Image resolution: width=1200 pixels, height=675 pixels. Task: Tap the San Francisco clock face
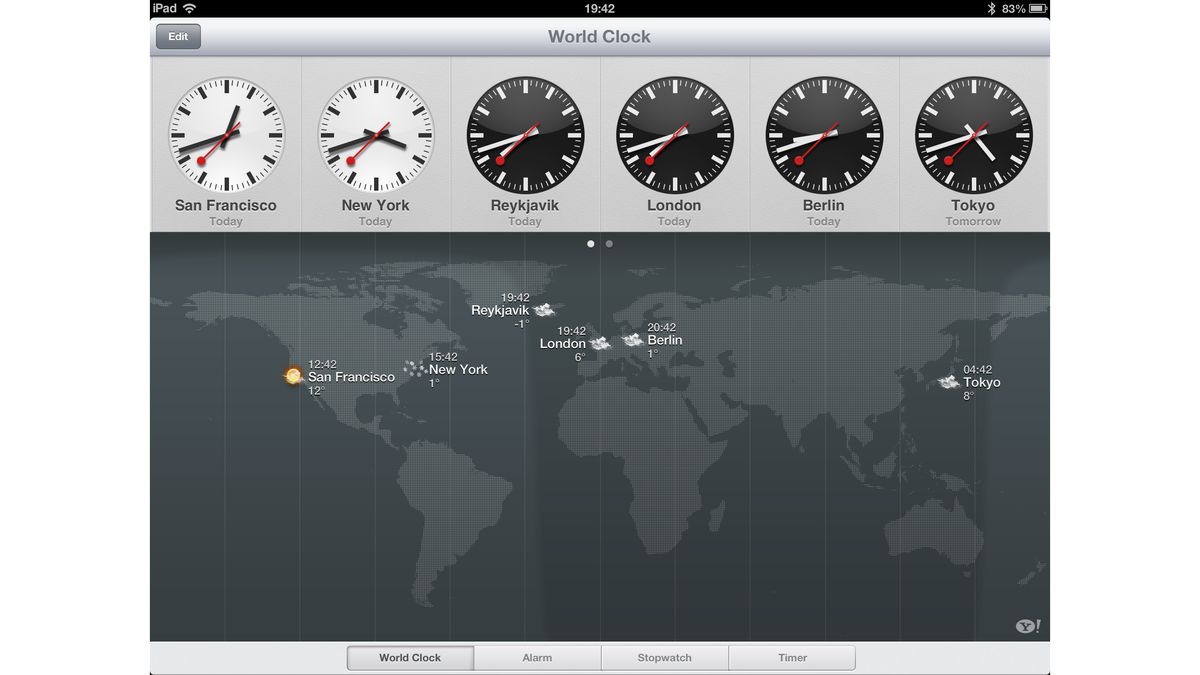click(225, 132)
